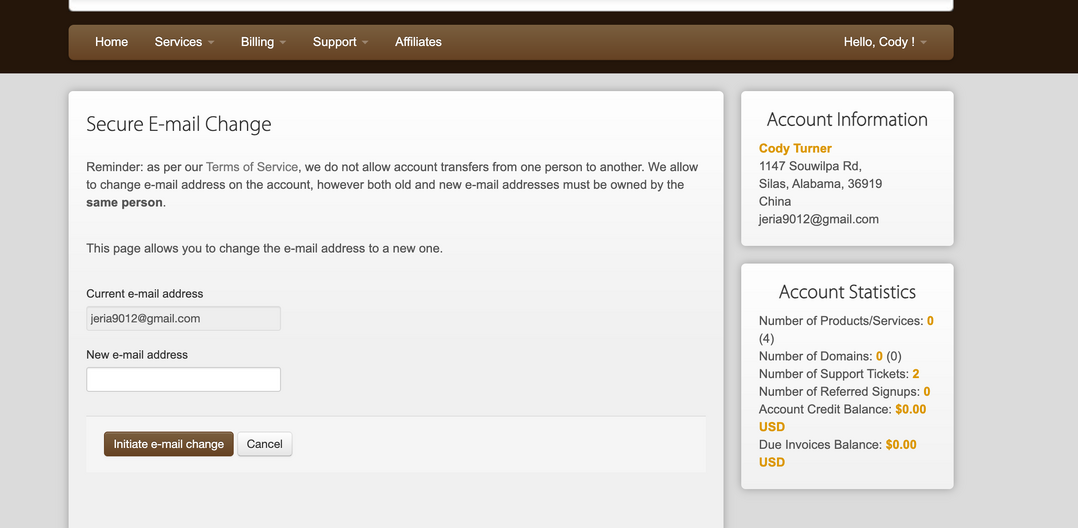The height and width of the screenshot is (528, 1078).
Task: Click the Products/Services count value
Action: pyautogui.click(x=930, y=321)
